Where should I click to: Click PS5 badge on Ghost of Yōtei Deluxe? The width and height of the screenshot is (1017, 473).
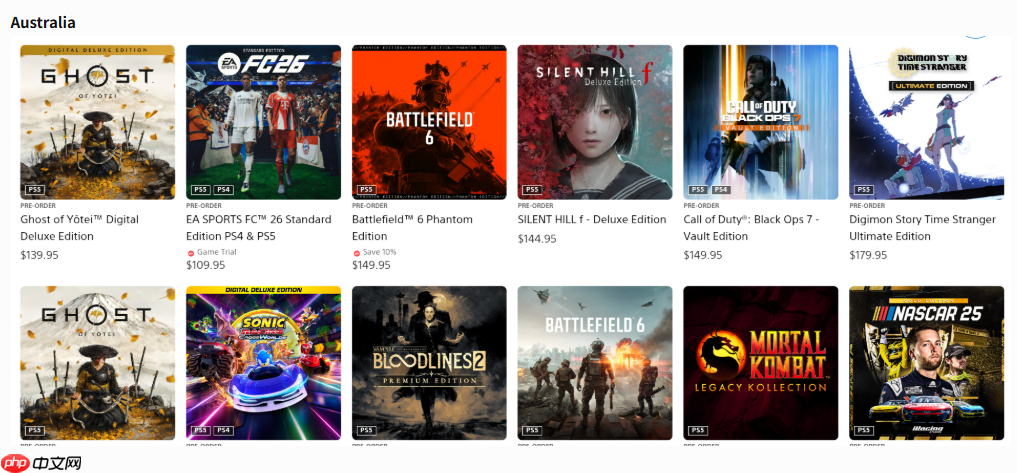coord(34,189)
